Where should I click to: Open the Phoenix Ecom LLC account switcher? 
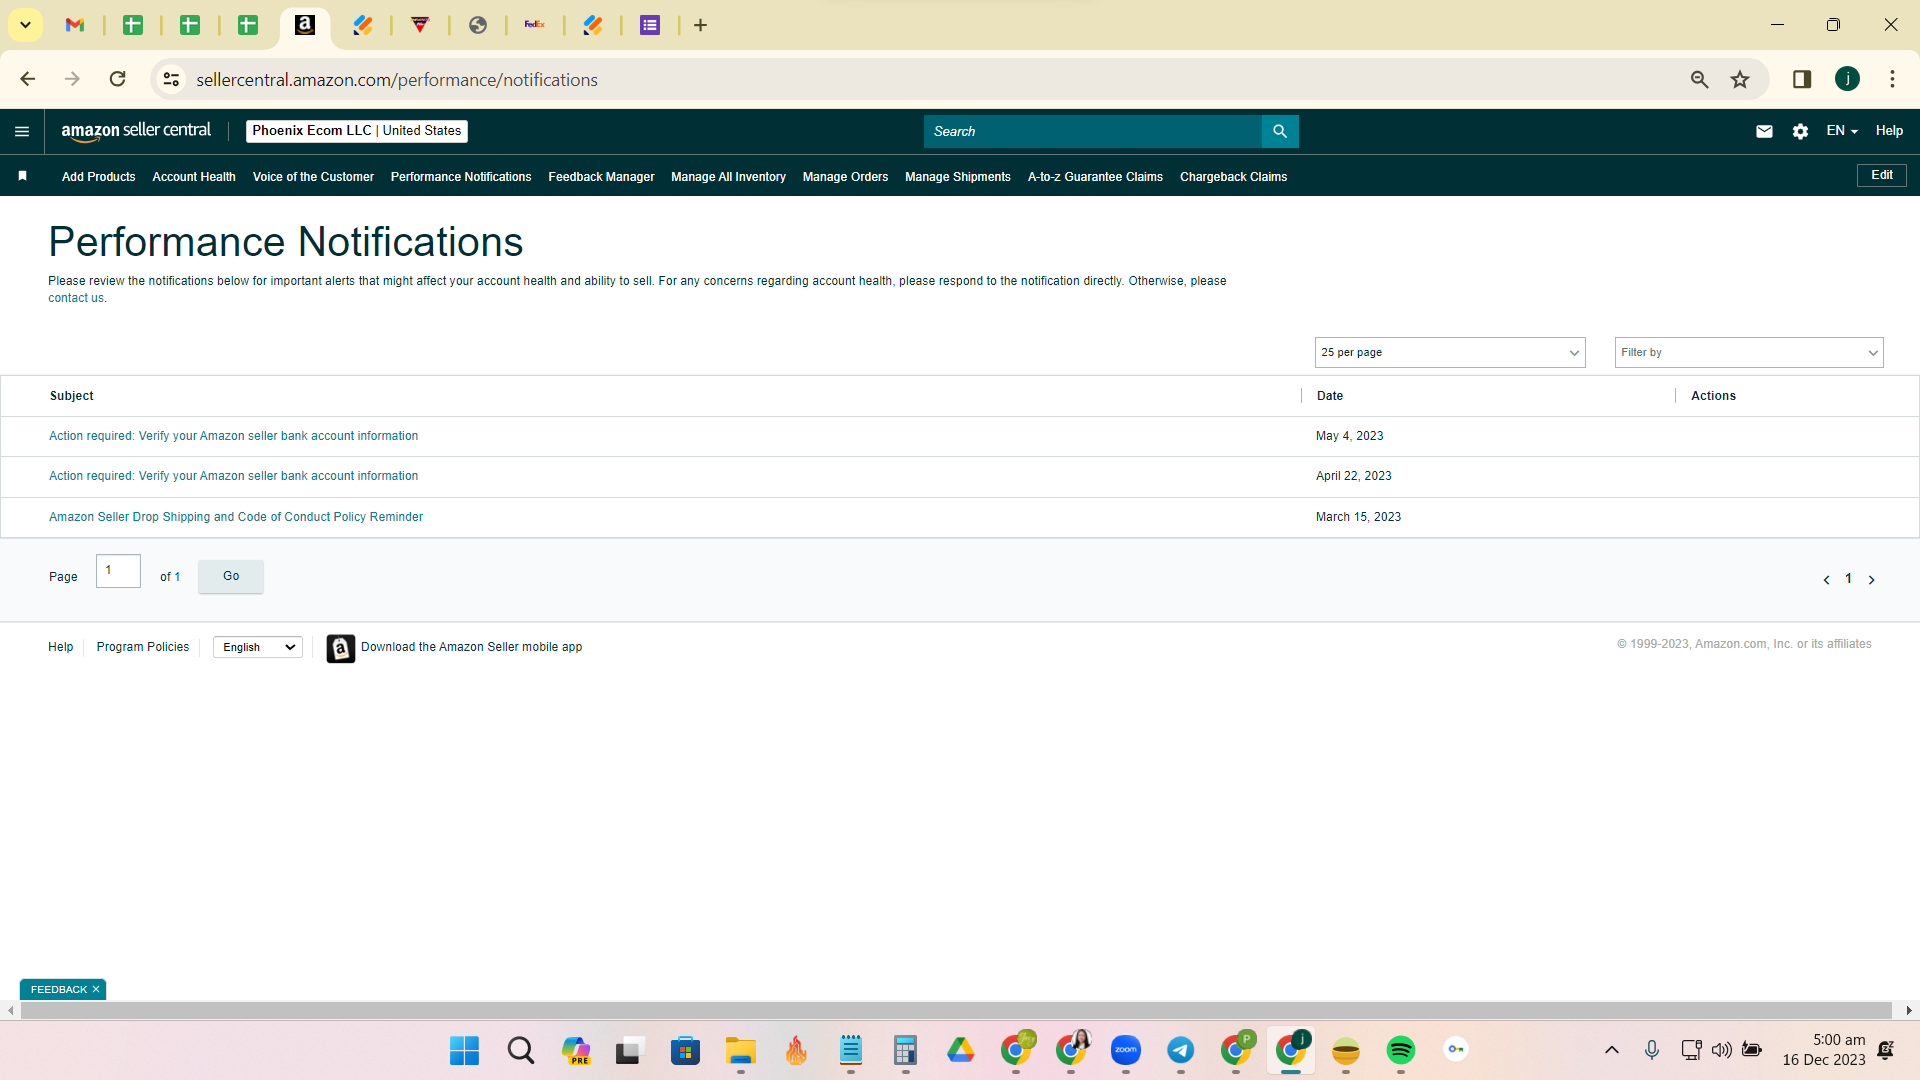tap(357, 131)
